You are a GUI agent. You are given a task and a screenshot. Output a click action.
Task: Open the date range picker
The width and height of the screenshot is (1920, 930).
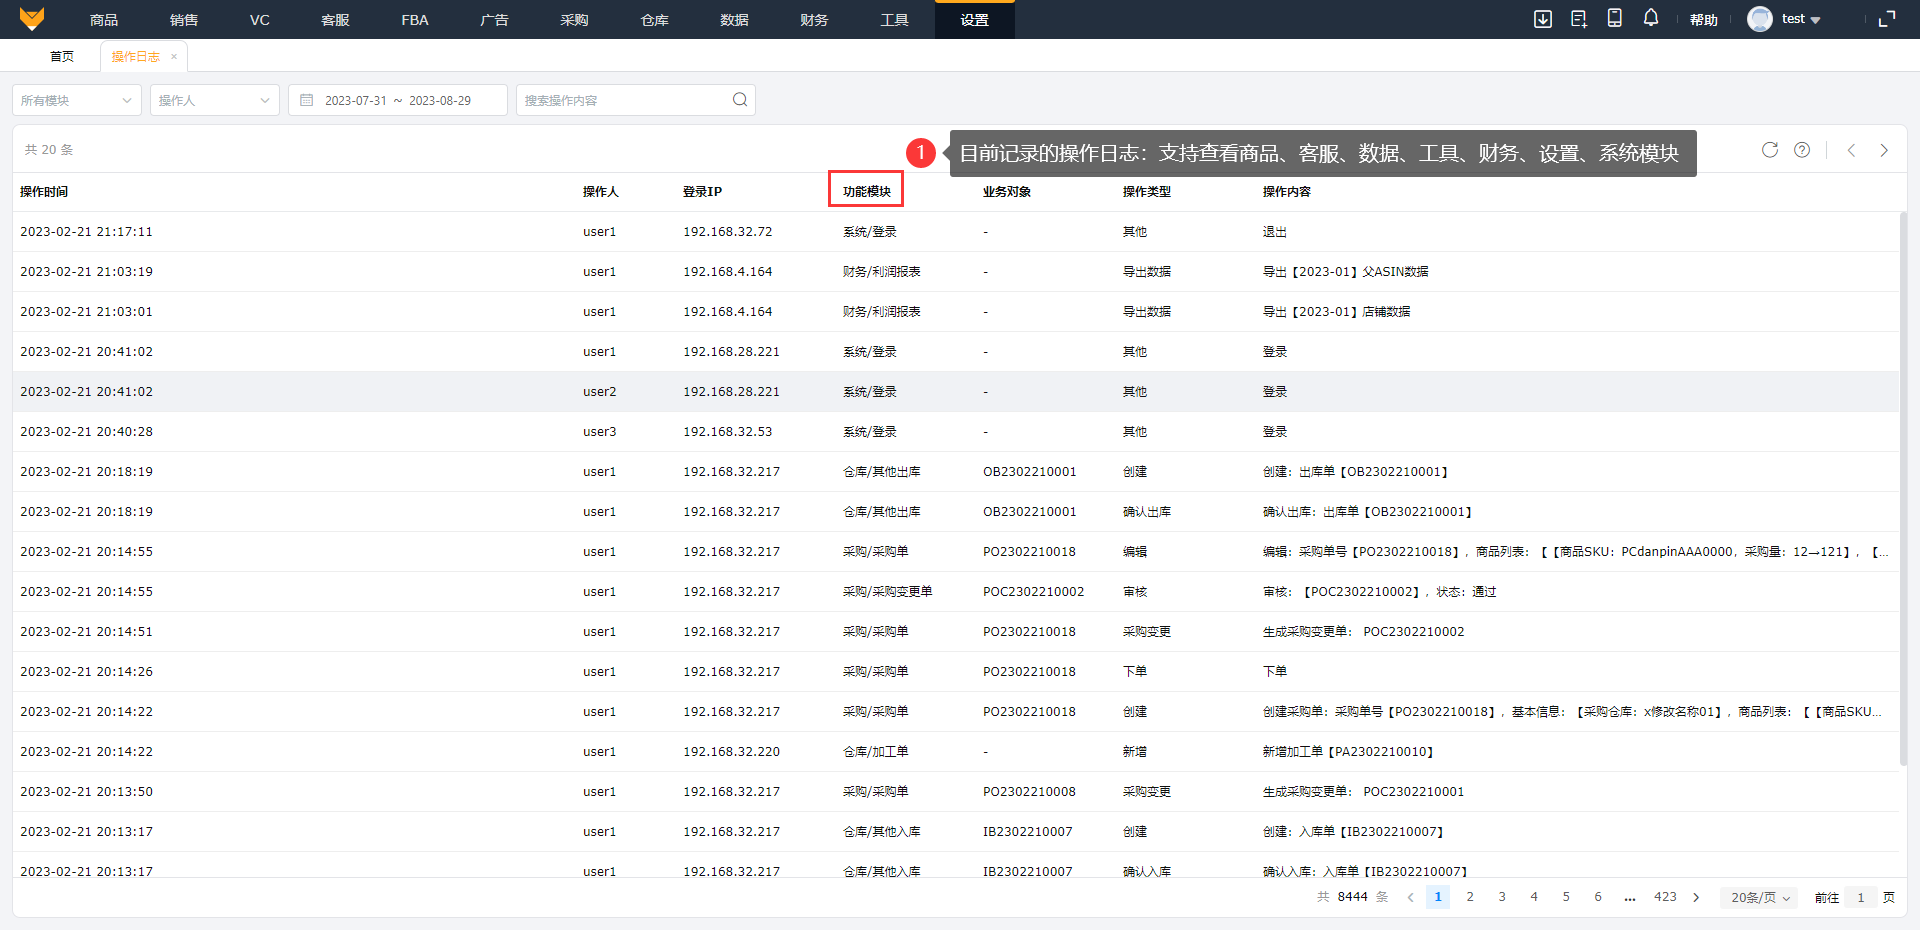click(398, 100)
